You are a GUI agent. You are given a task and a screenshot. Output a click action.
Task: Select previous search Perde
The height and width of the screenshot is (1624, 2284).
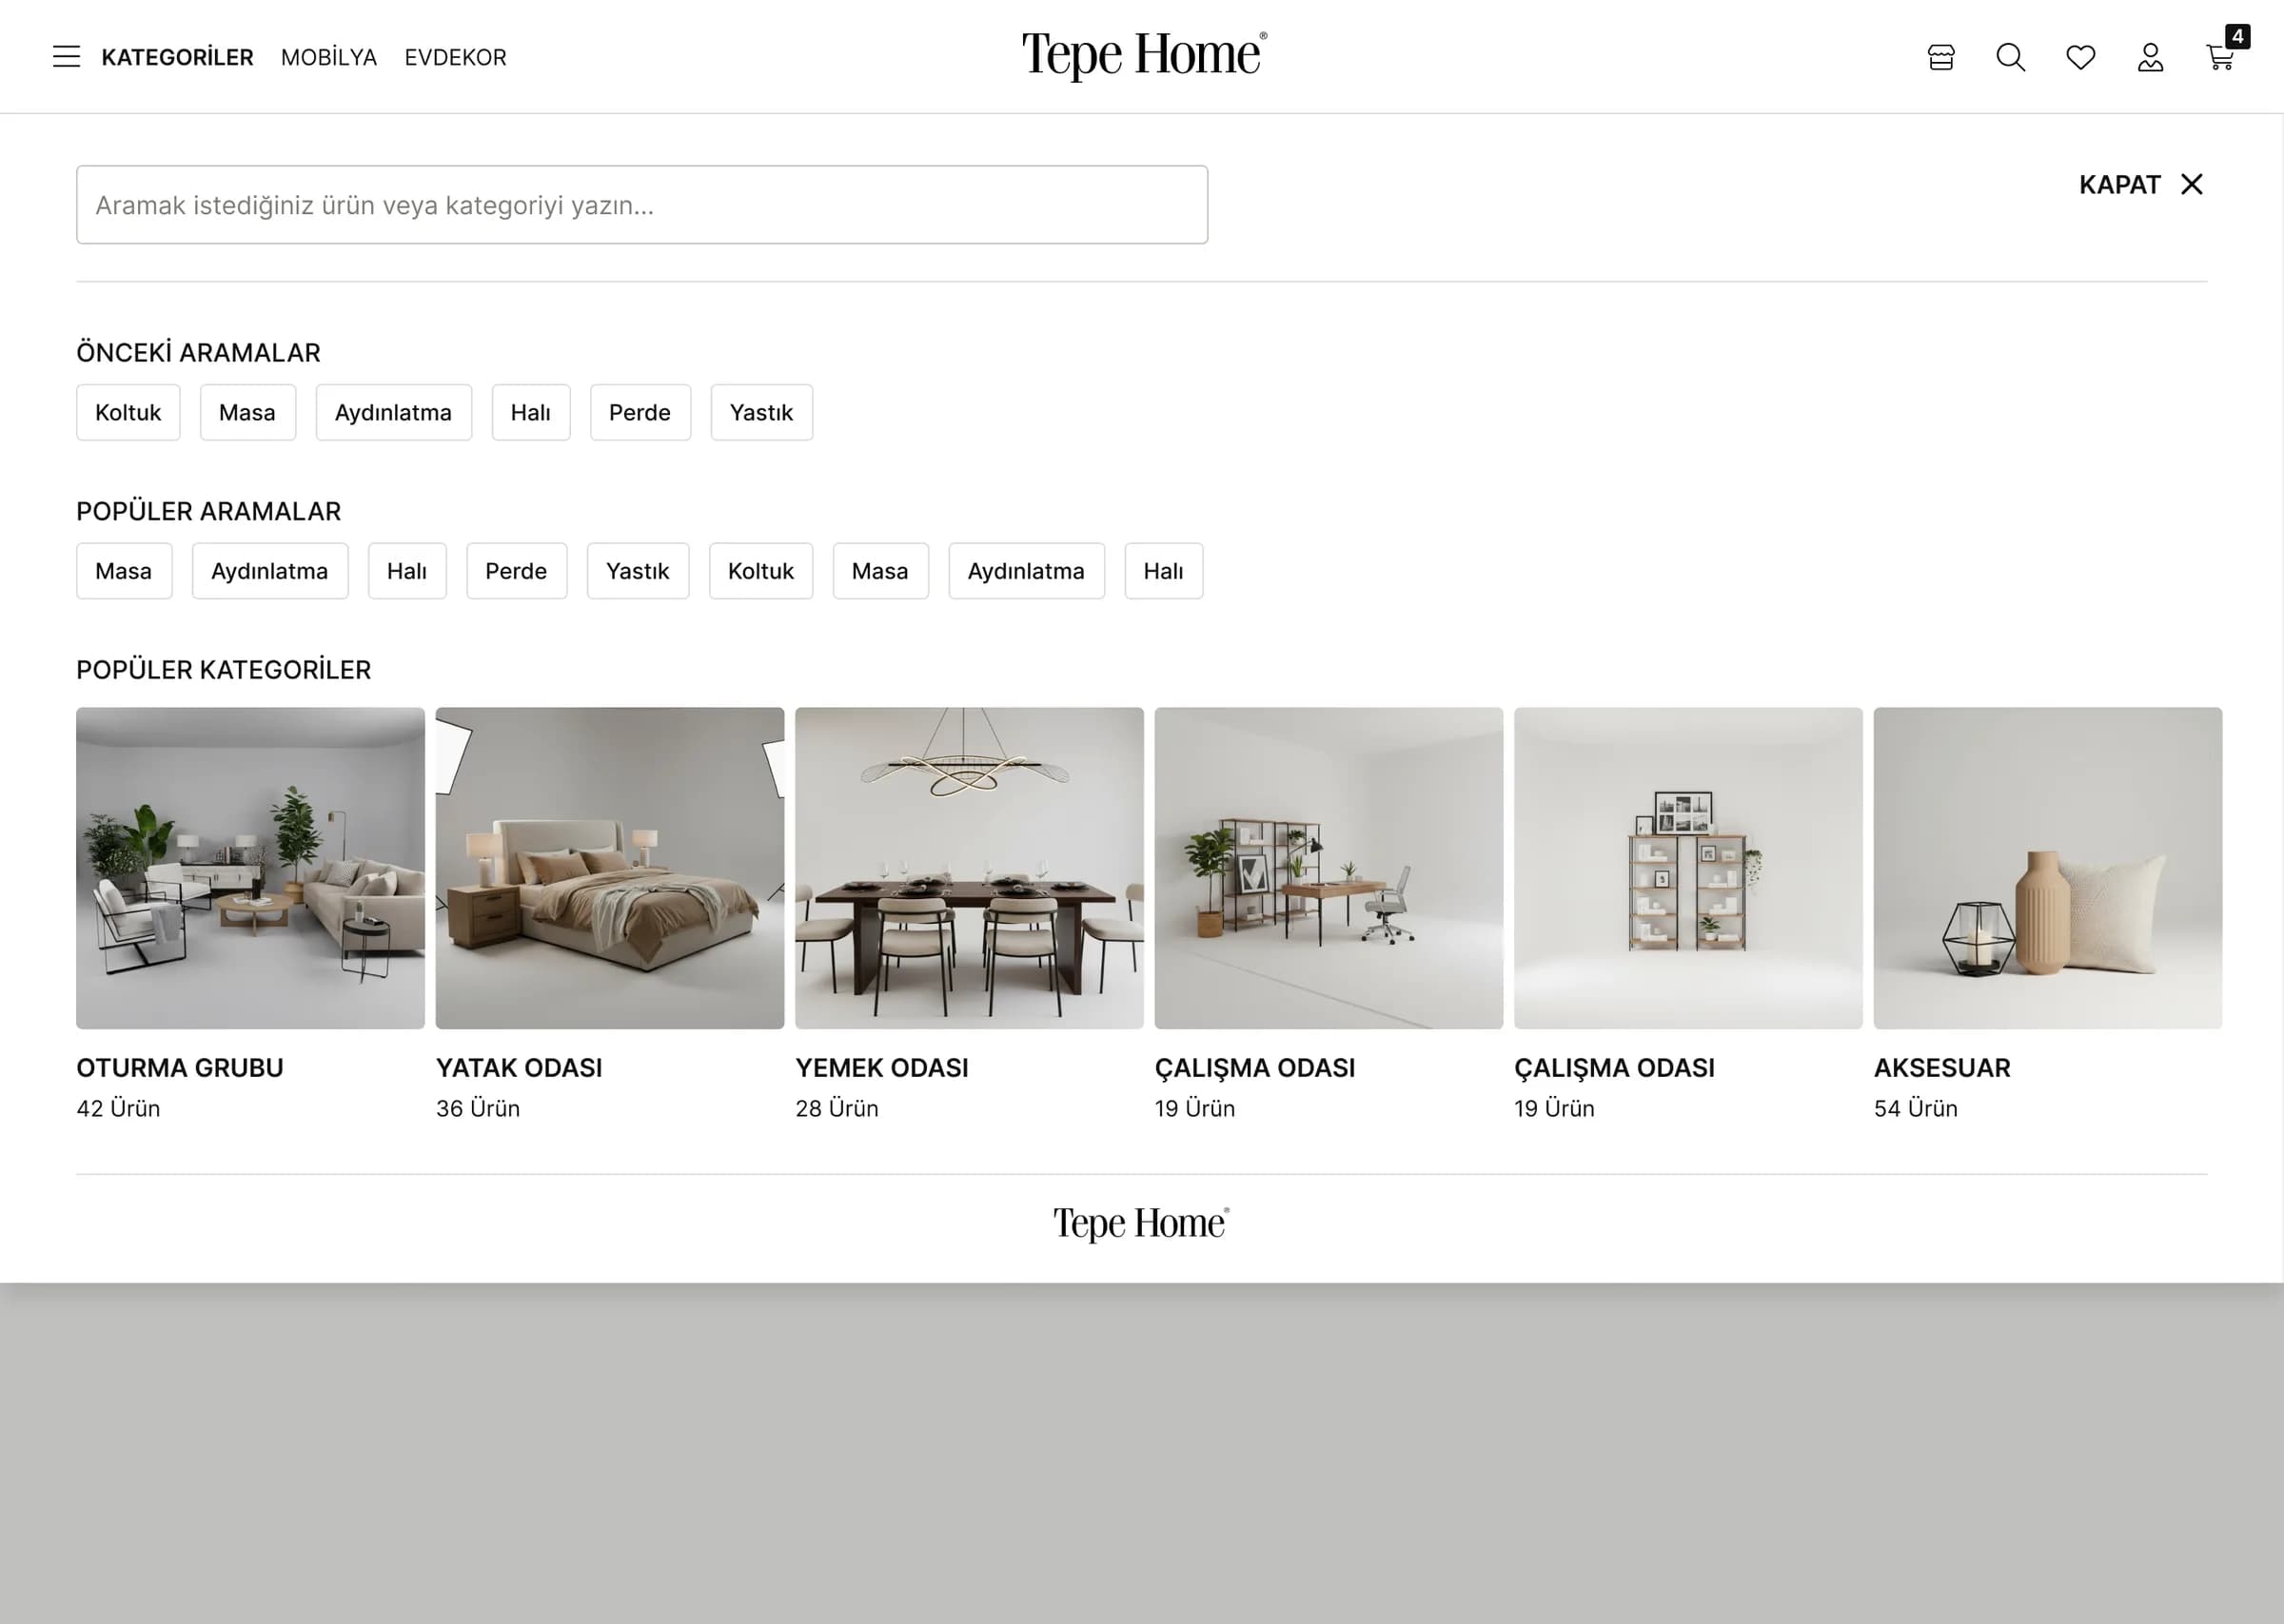[x=640, y=412]
